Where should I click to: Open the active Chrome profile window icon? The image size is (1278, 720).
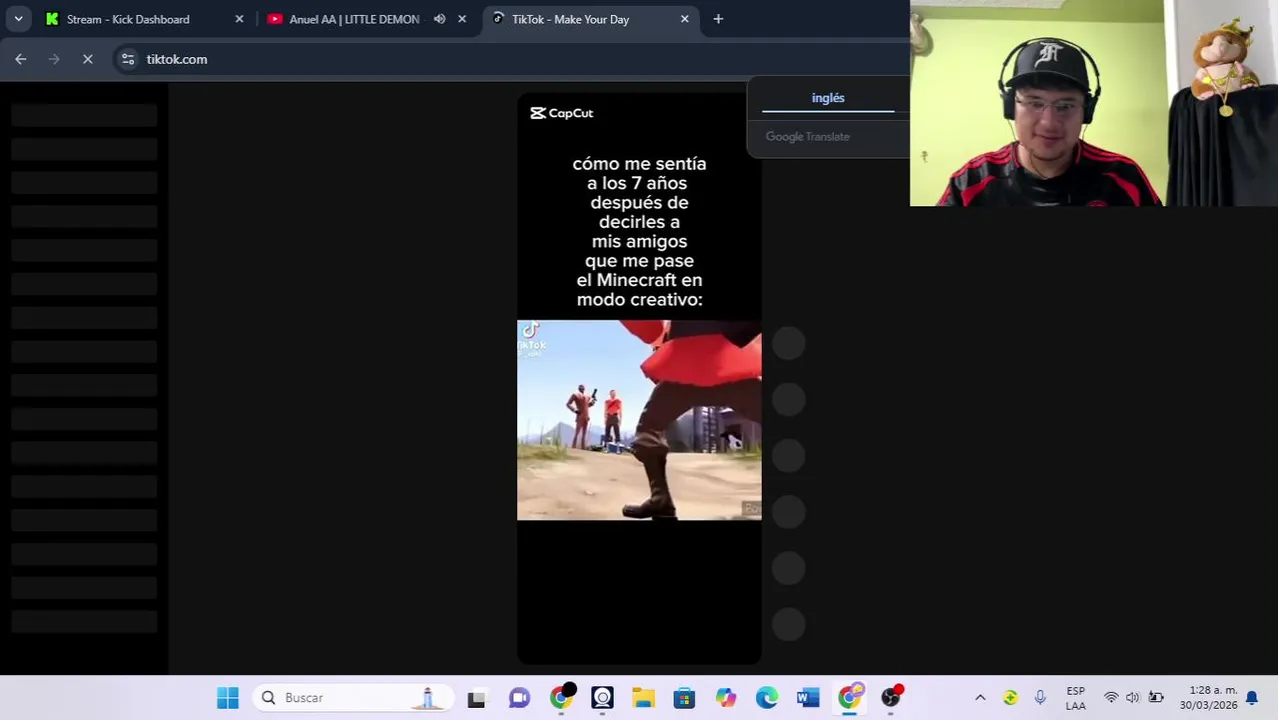[850, 697]
